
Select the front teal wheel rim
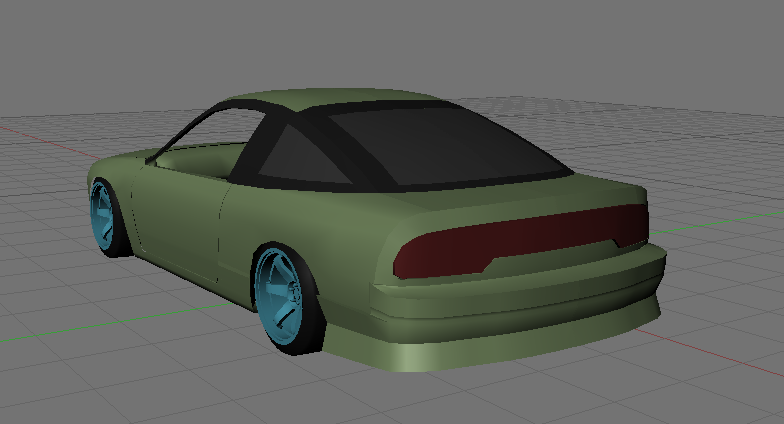pyautogui.click(x=102, y=217)
